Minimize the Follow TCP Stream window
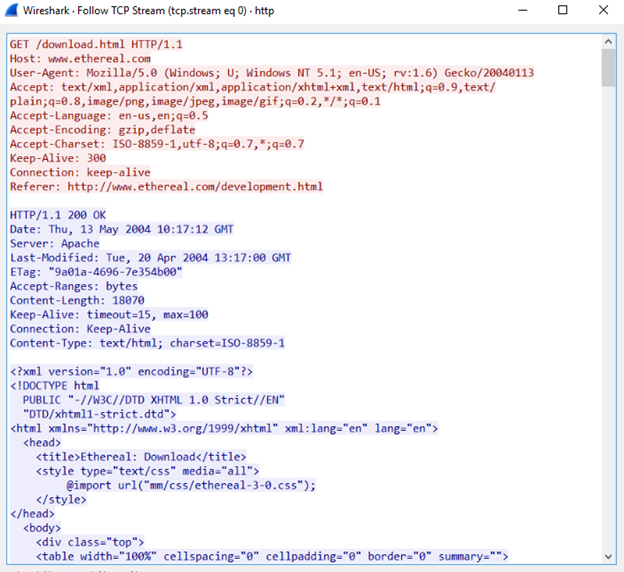The width and height of the screenshot is (624, 572). [x=523, y=10]
